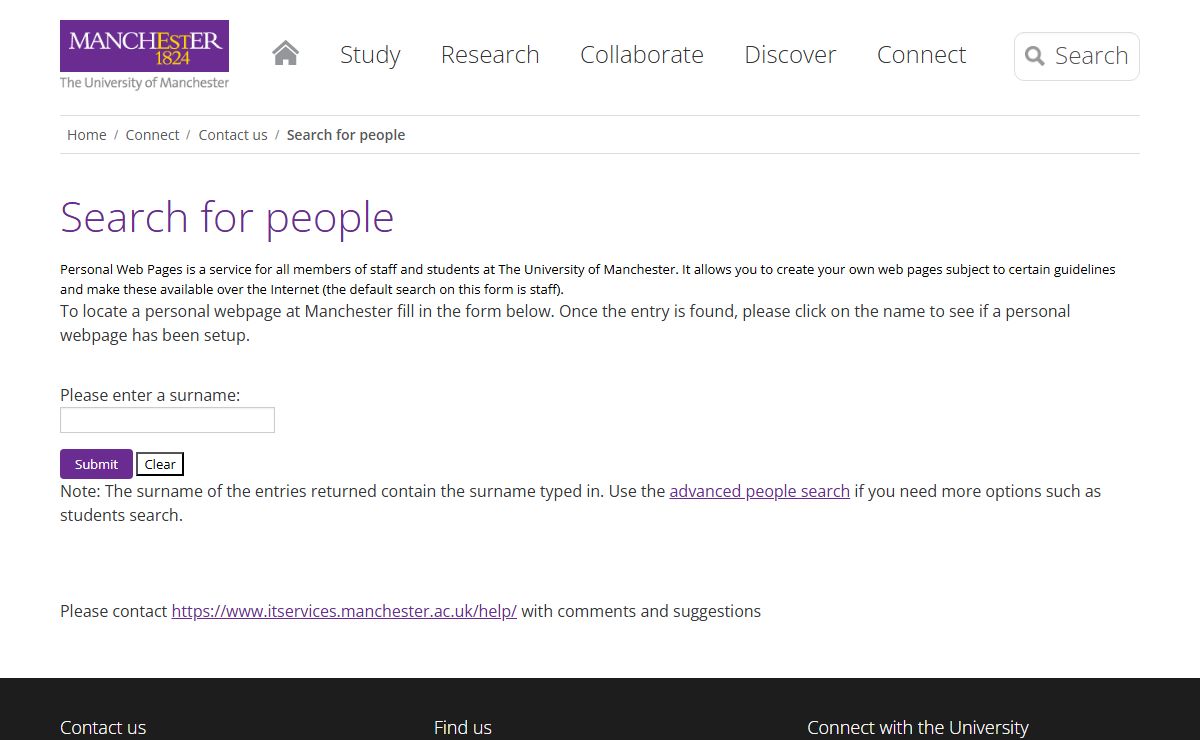Open the advanced people search link
Screen dimensions: 1200x740
point(759,491)
